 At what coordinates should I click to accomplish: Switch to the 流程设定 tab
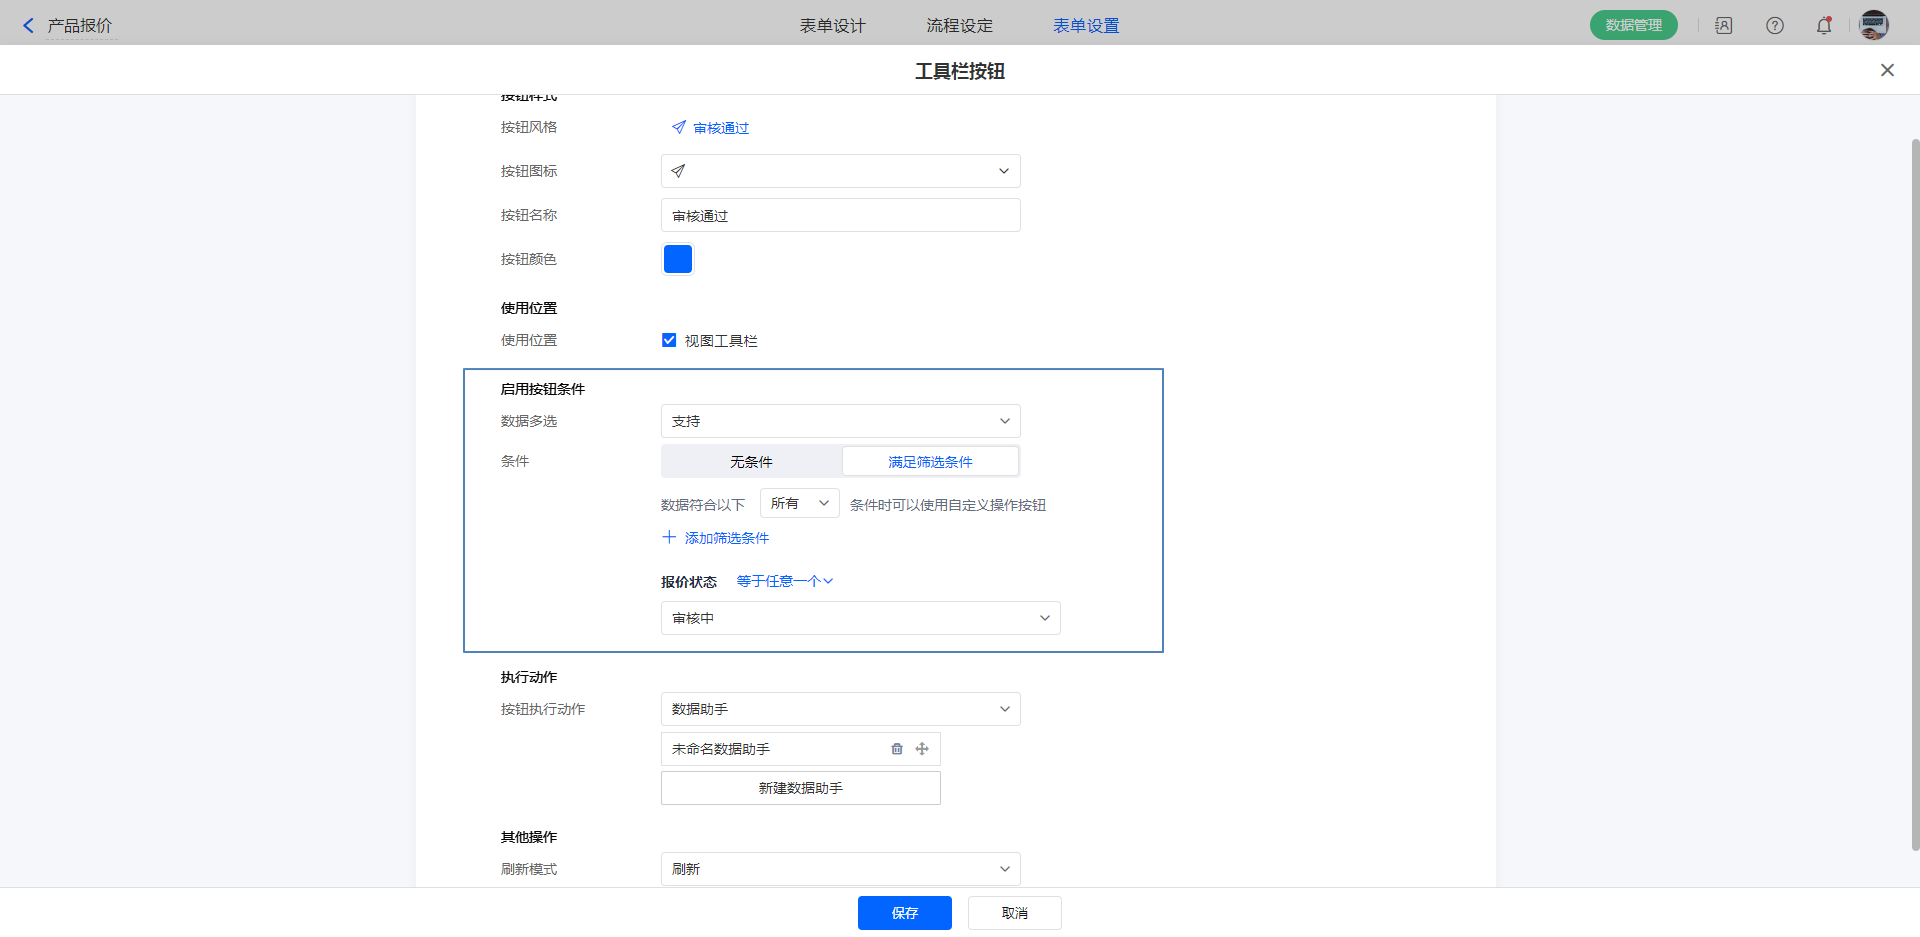959,26
